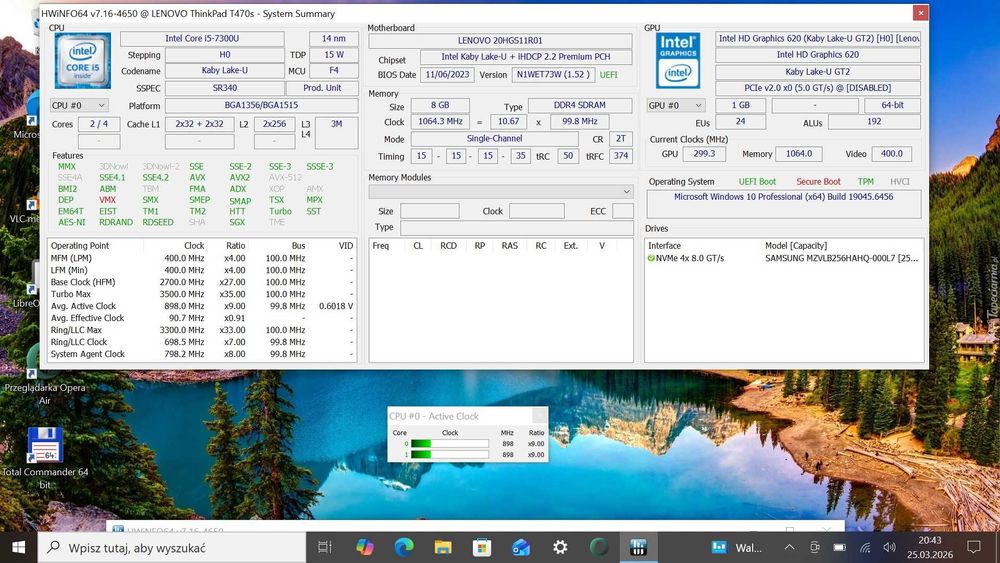Click the TPM indicator label
Screen dimensions: 1000x563
coord(865,182)
